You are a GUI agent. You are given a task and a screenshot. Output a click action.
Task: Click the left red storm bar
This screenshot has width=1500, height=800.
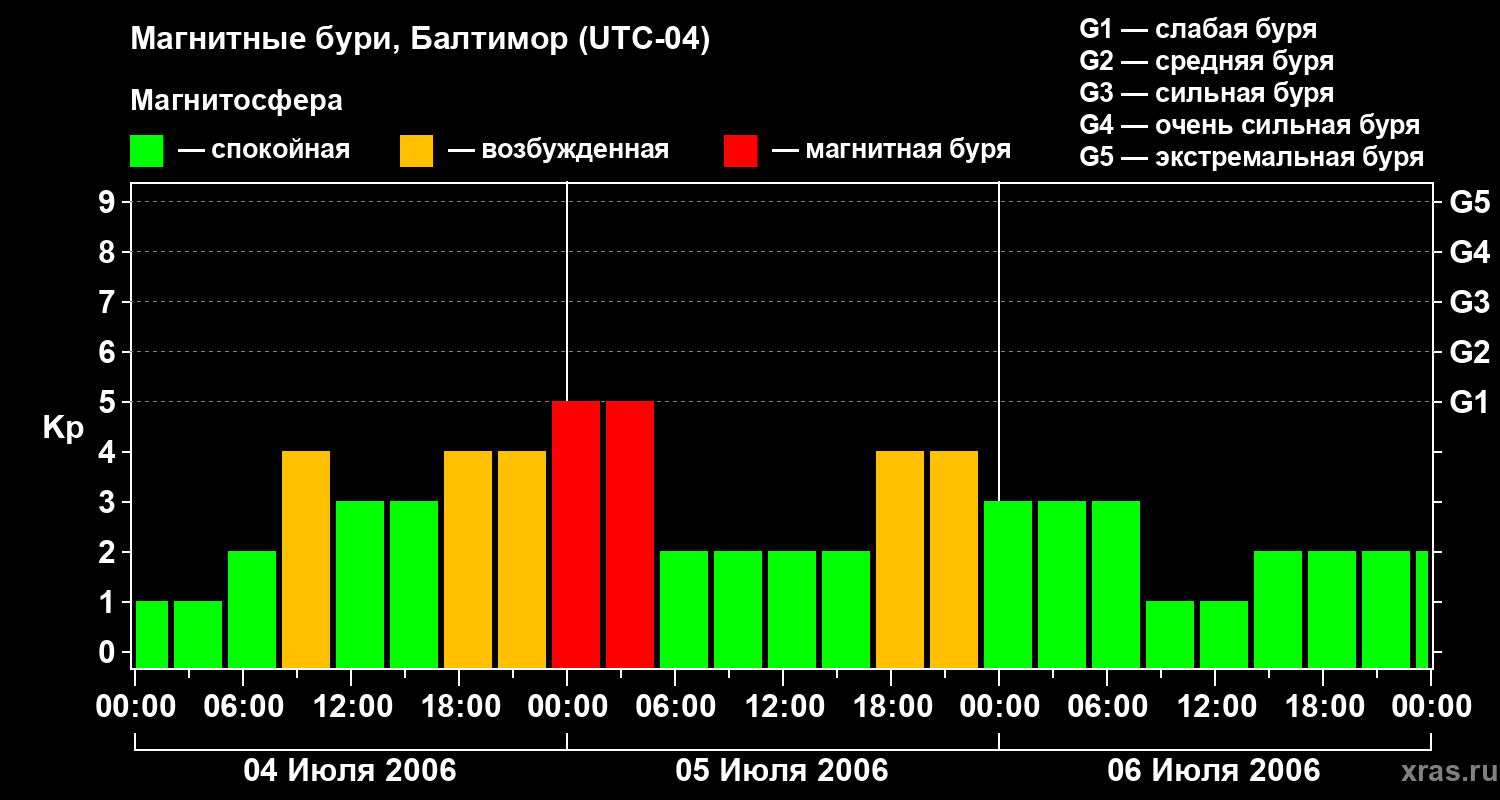tap(576, 535)
